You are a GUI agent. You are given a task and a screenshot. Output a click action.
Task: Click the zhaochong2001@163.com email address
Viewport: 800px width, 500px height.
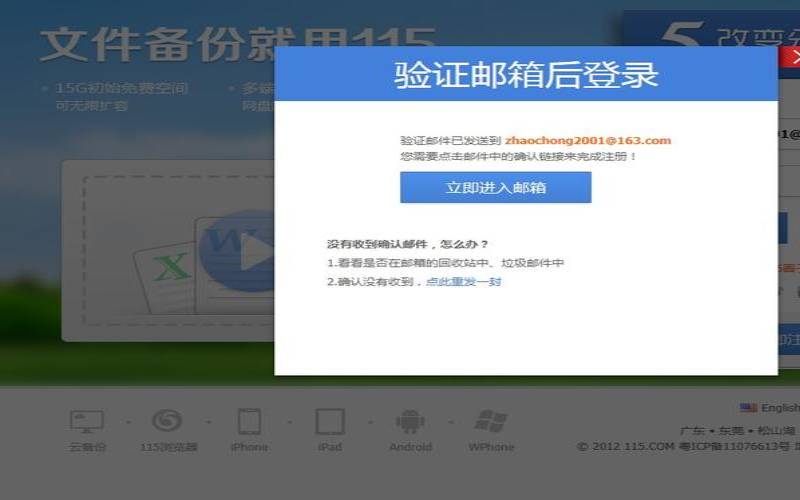pos(588,140)
